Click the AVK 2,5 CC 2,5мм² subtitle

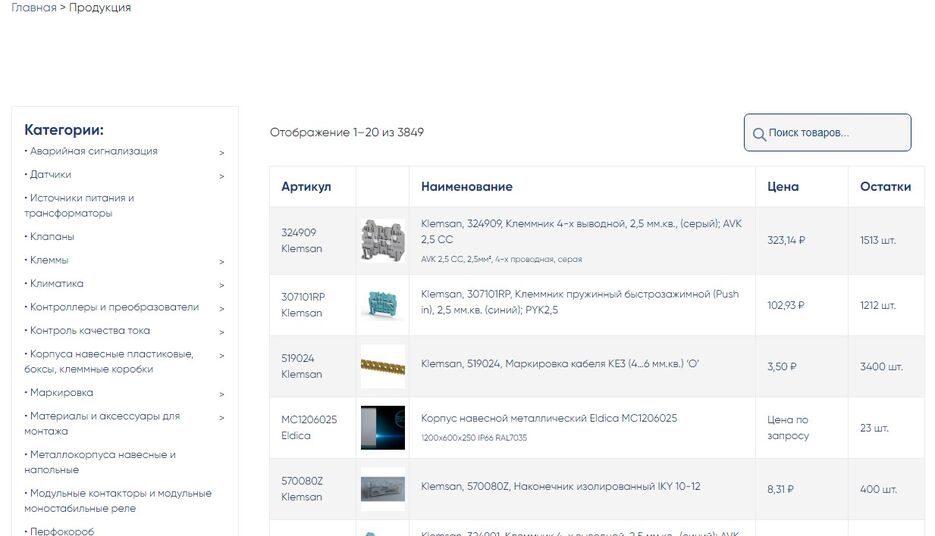(x=501, y=259)
